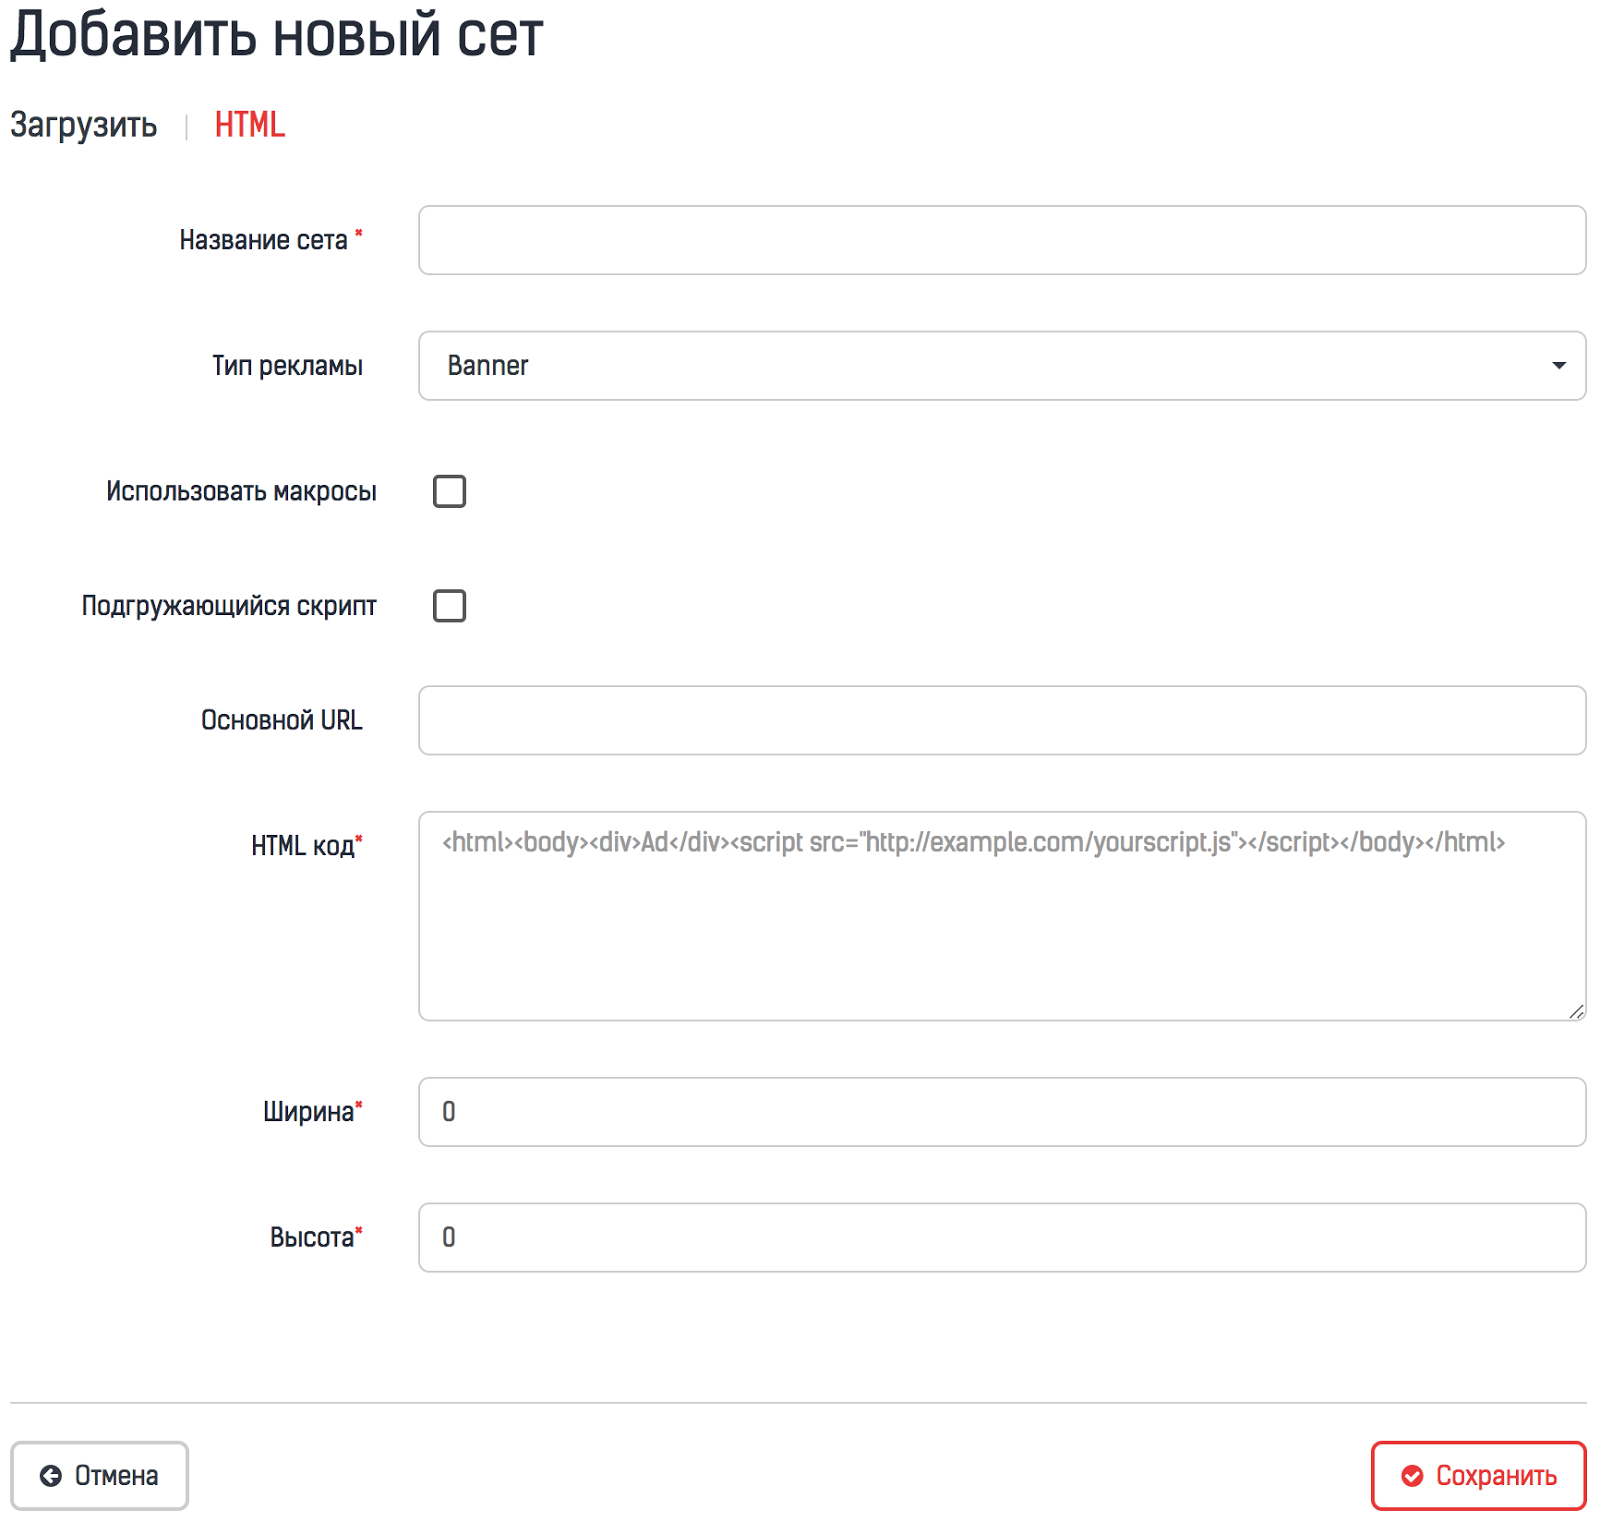Click the caret arrow of the Banner dropdown
Viewport: 1600px width, 1522px height.
pos(1558,366)
